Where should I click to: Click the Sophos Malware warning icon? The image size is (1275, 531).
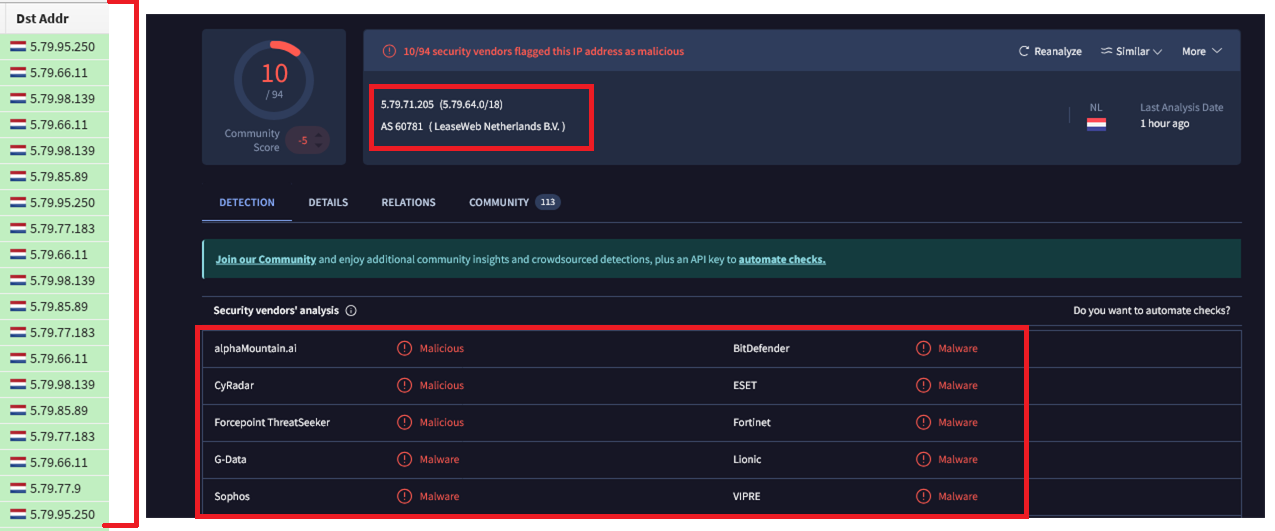pyautogui.click(x=405, y=497)
